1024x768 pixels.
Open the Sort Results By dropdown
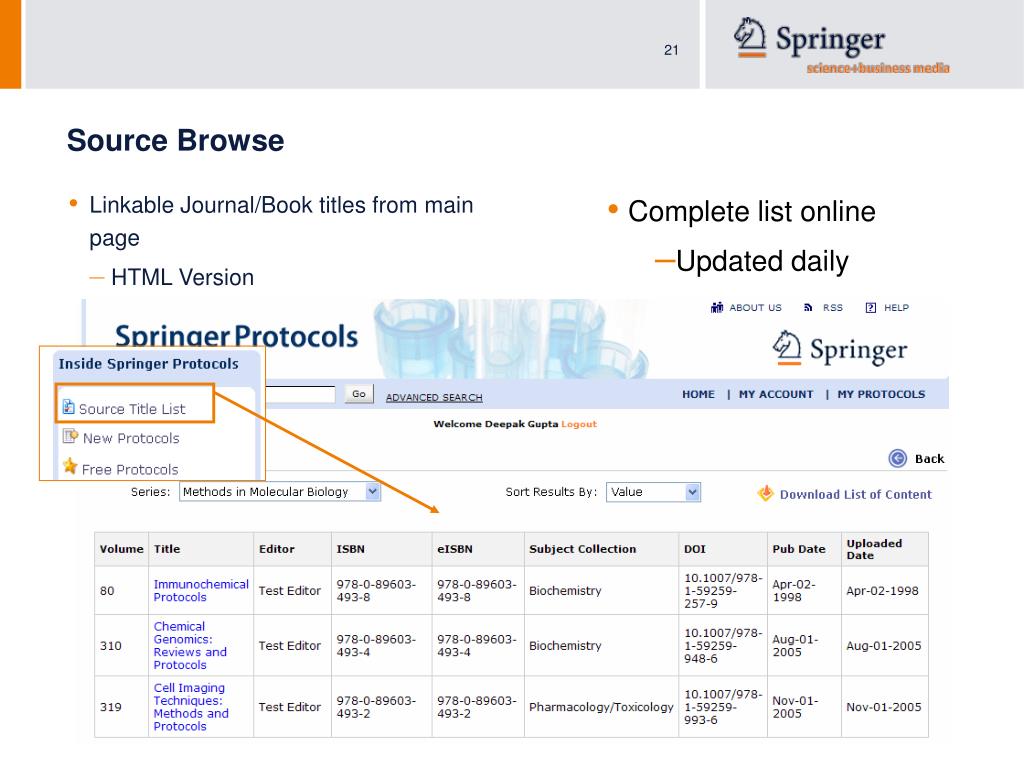point(653,492)
